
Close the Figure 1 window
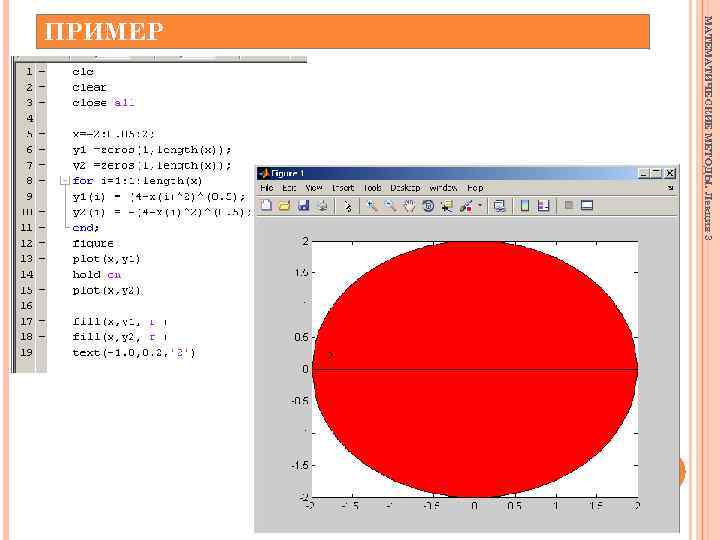tap(670, 173)
